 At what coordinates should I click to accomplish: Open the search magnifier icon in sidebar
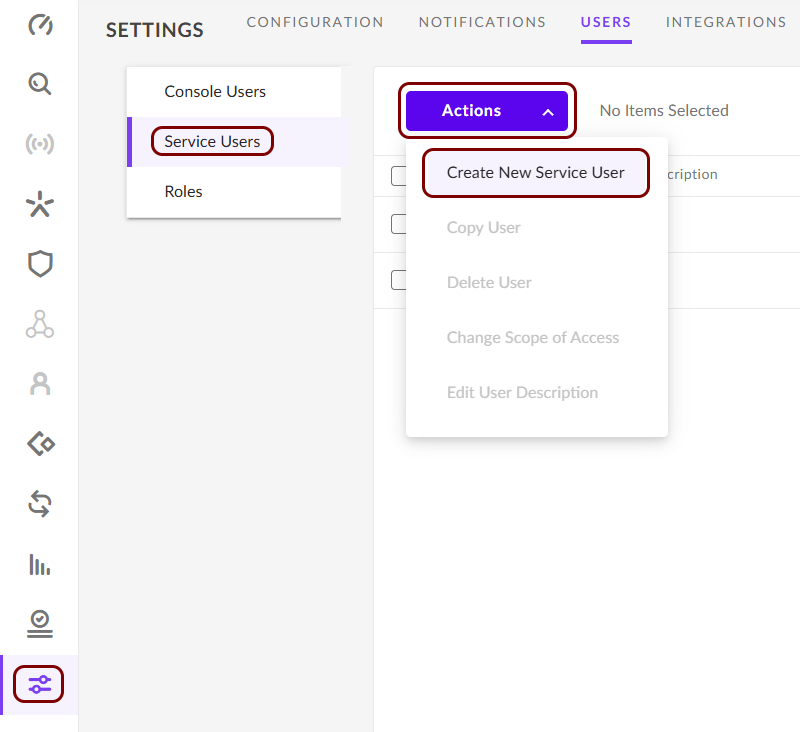click(40, 84)
